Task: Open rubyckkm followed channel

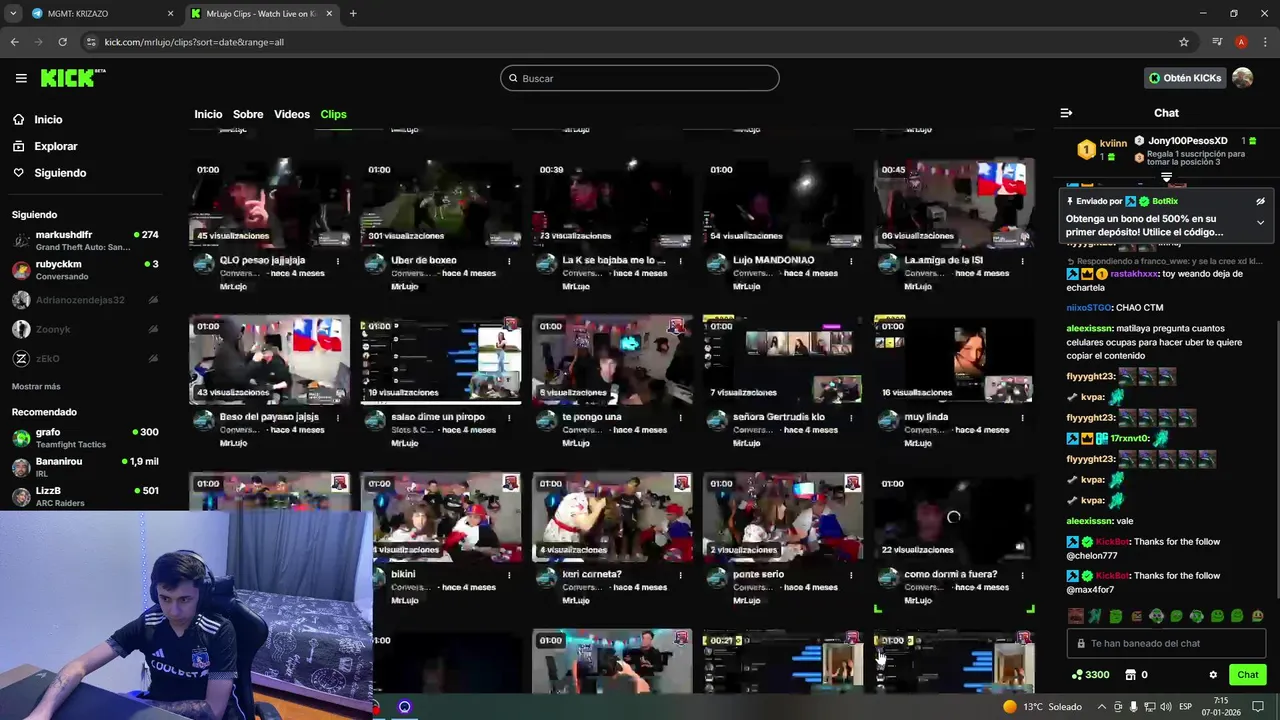Action: click(85, 270)
